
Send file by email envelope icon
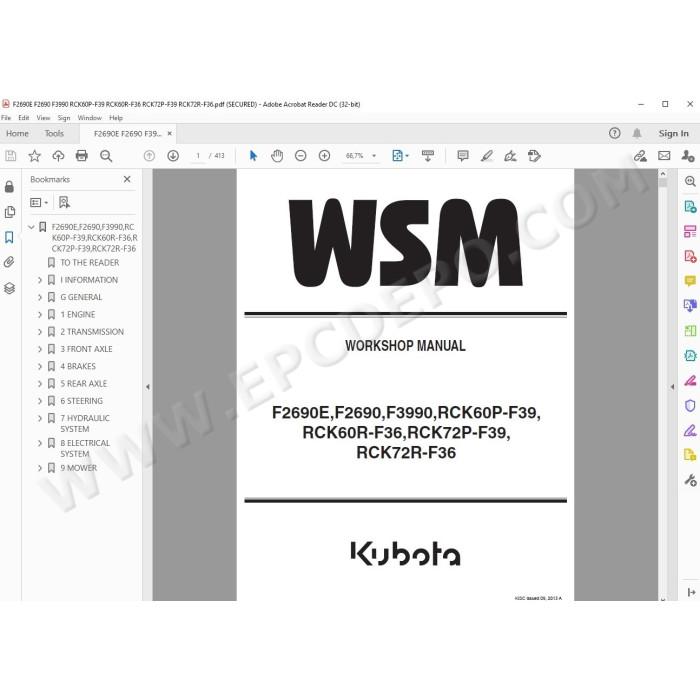pos(664,156)
